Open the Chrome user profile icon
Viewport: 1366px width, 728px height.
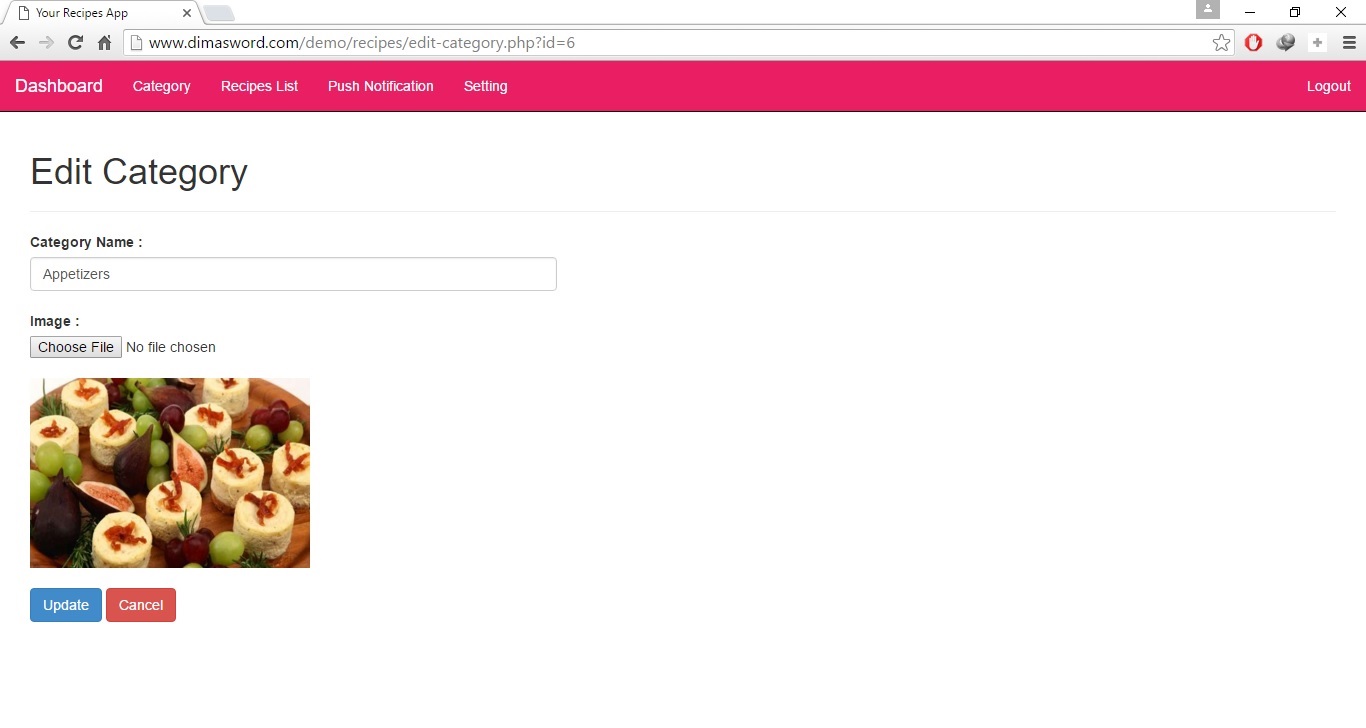[x=1207, y=10]
